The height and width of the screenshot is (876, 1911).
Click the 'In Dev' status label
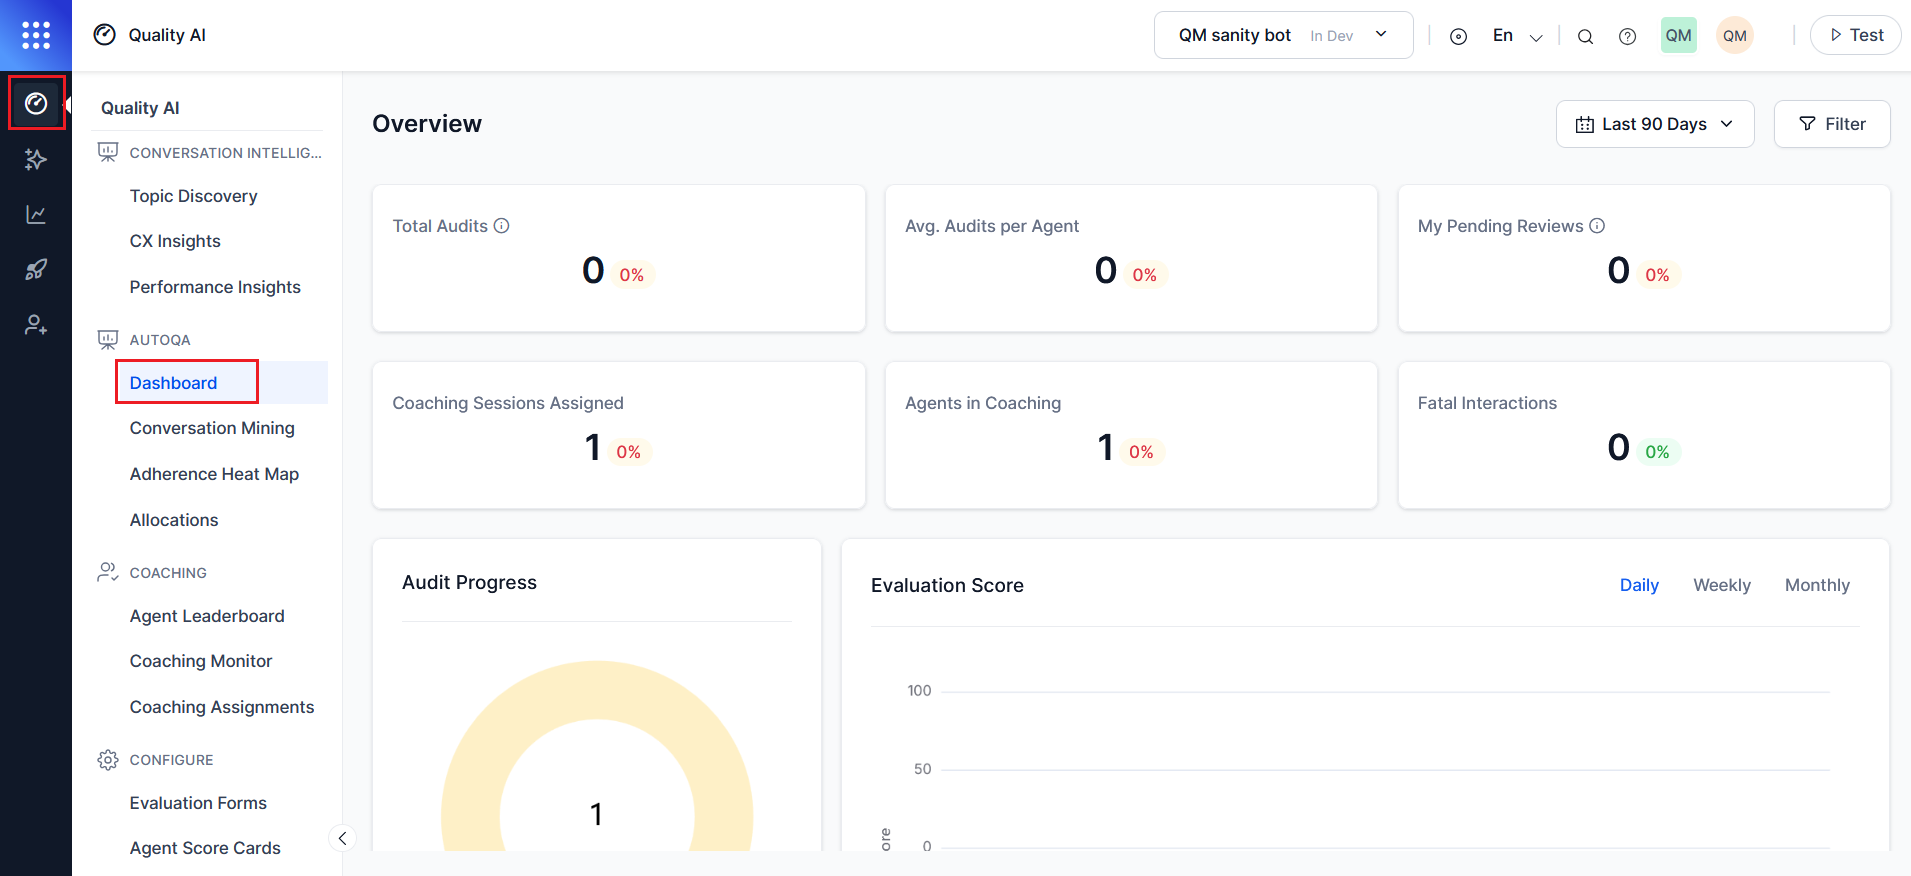pyautogui.click(x=1331, y=36)
